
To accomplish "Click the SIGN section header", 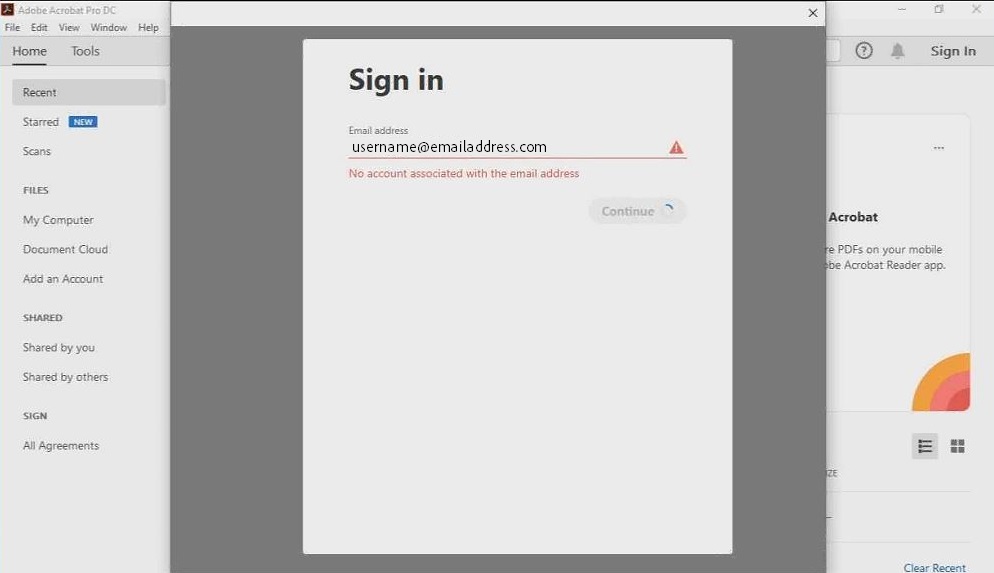I will pyautogui.click(x=35, y=416).
